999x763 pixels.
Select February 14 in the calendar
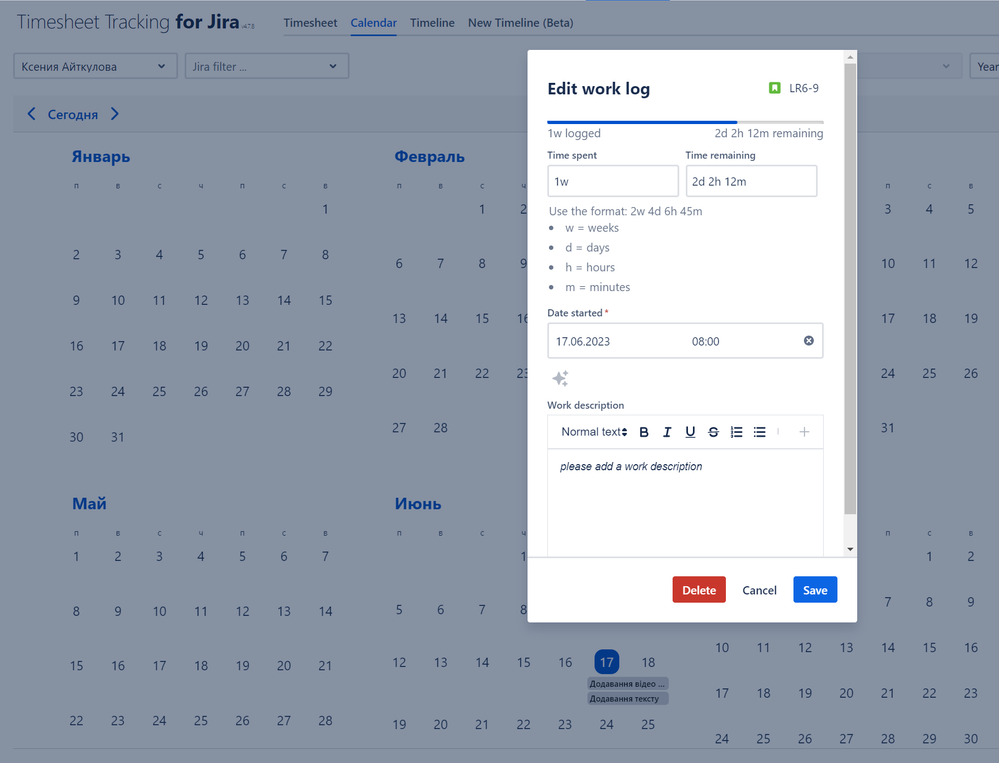coord(441,318)
